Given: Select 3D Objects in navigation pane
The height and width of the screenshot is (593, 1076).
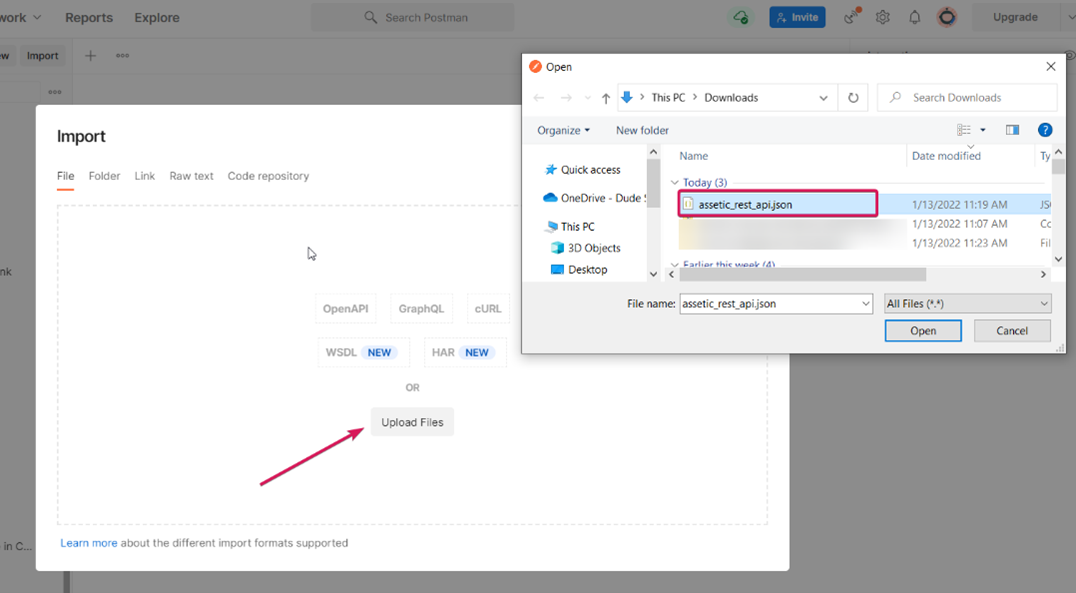Looking at the screenshot, I should click(x=586, y=248).
